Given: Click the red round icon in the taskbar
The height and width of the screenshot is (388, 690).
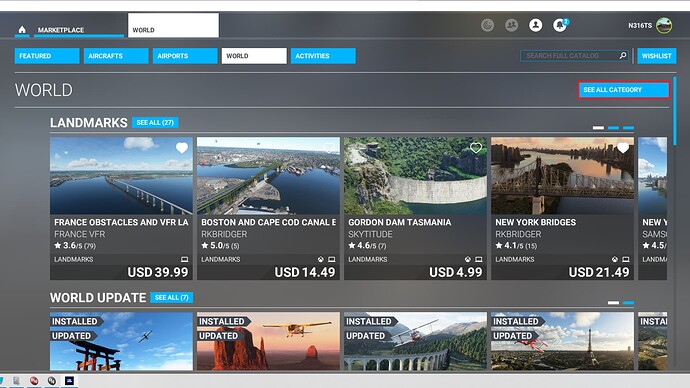Looking at the screenshot, I should [x=34, y=381].
